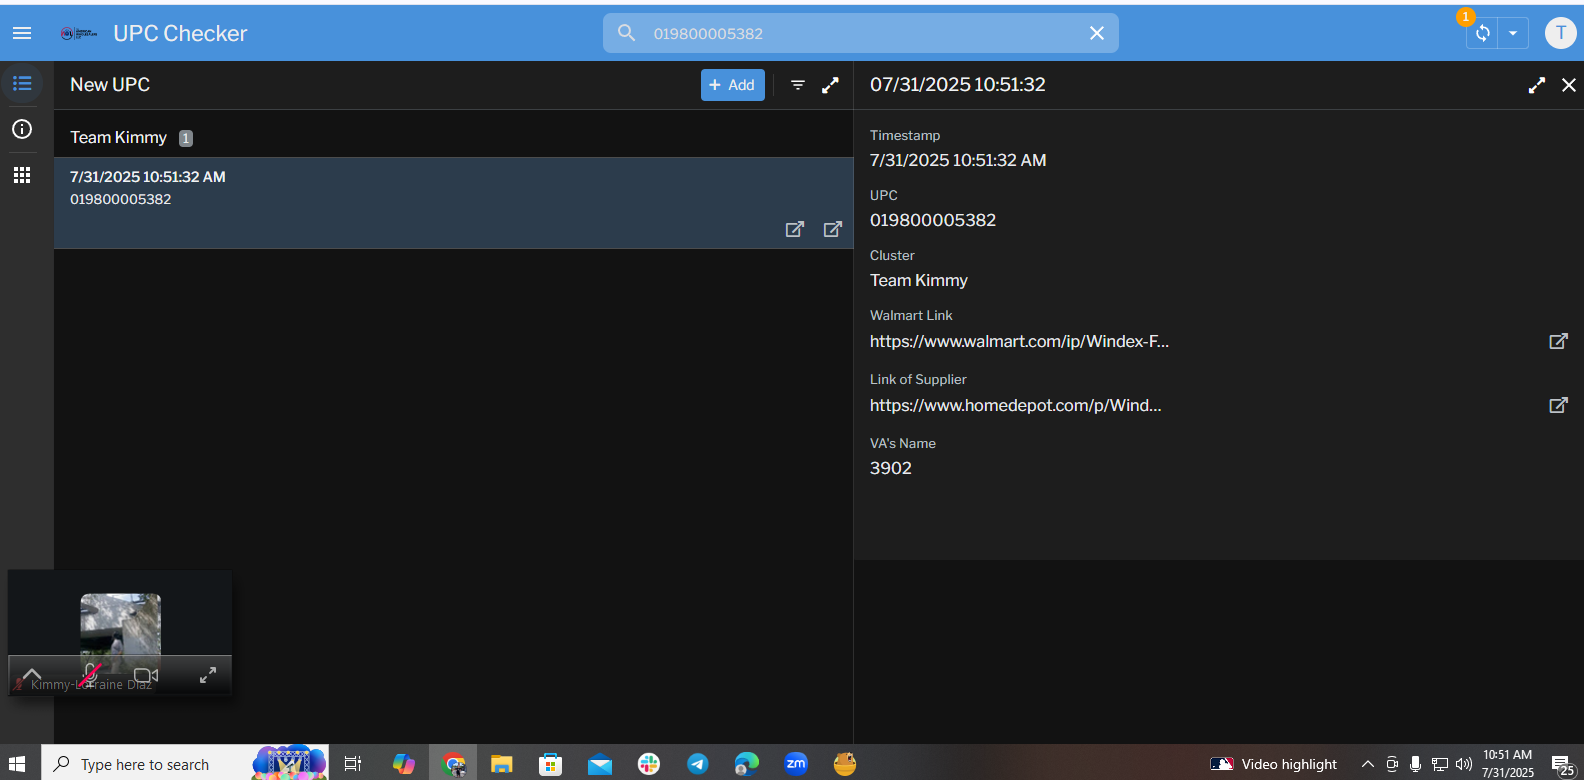Click the filter icon beside Add

[797, 85]
